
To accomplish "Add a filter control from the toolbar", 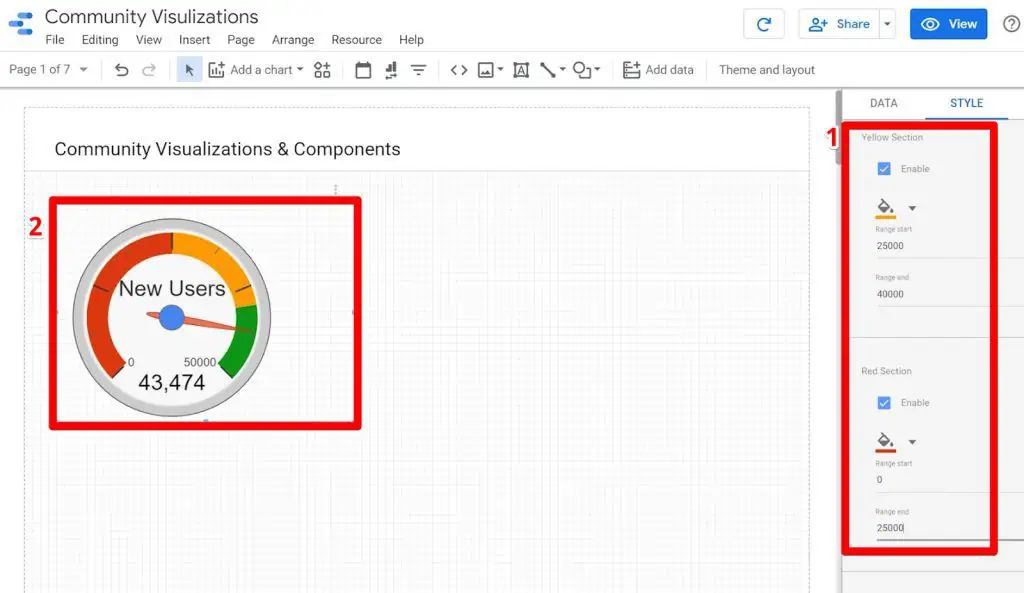I will point(418,70).
